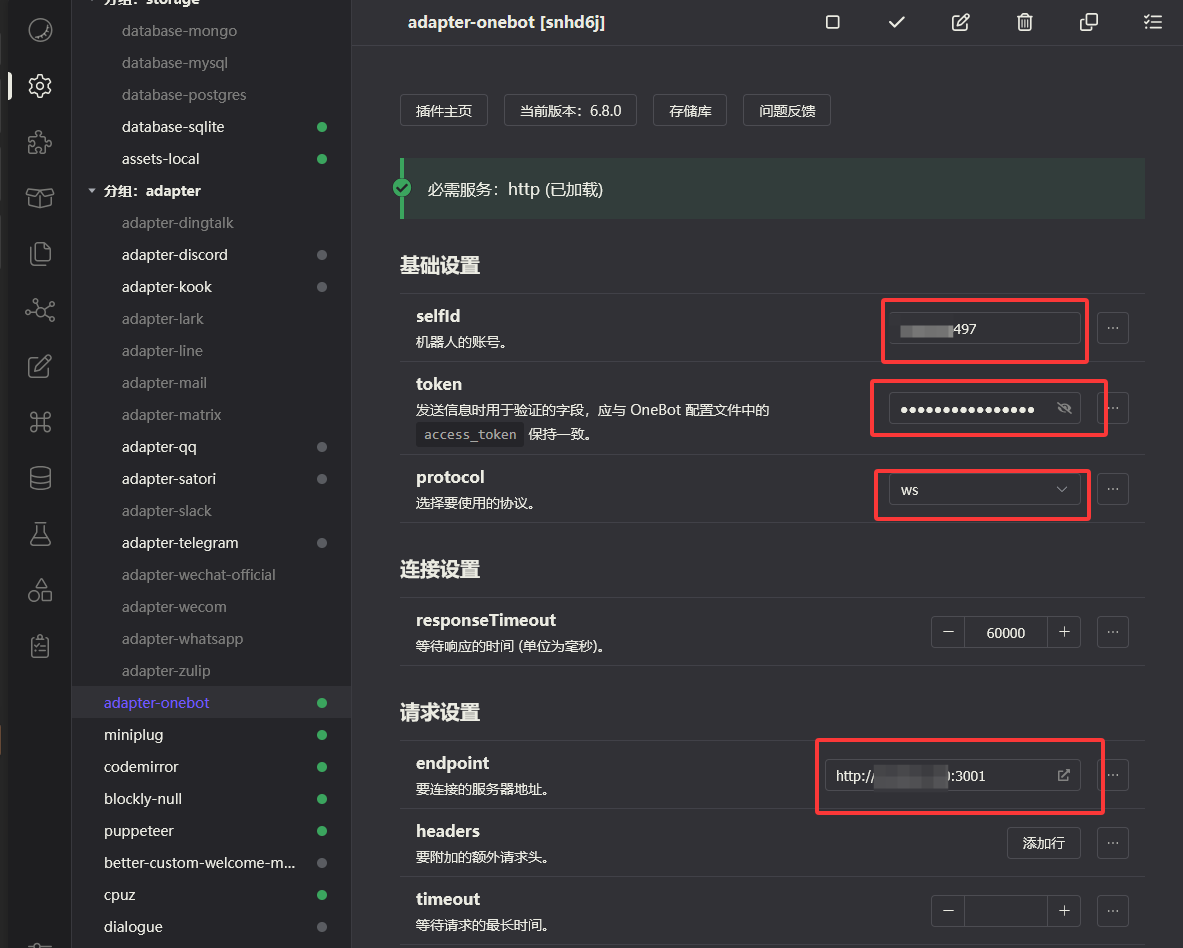Select adapter-telegram in plugin list
1183x948 pixels.
click(180, 543)
